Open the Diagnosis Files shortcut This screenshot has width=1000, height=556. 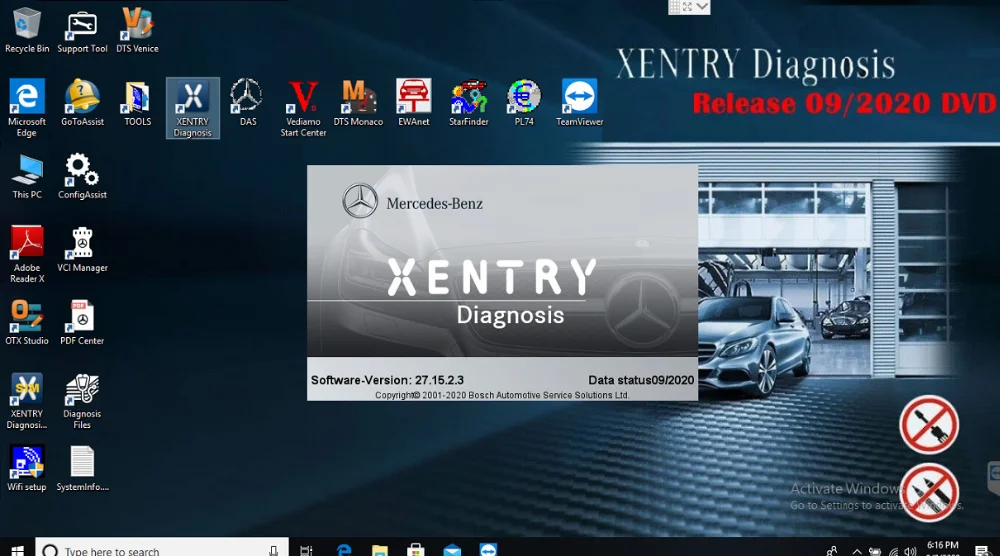pyautogui.click(x=82, y=401)
